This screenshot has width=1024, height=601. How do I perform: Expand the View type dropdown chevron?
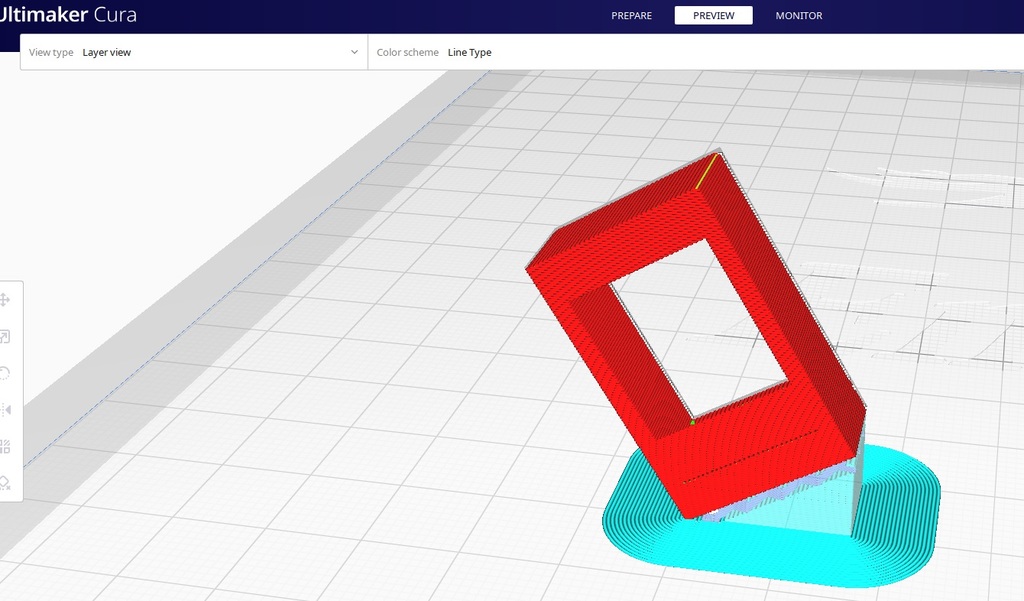[354, 52]
